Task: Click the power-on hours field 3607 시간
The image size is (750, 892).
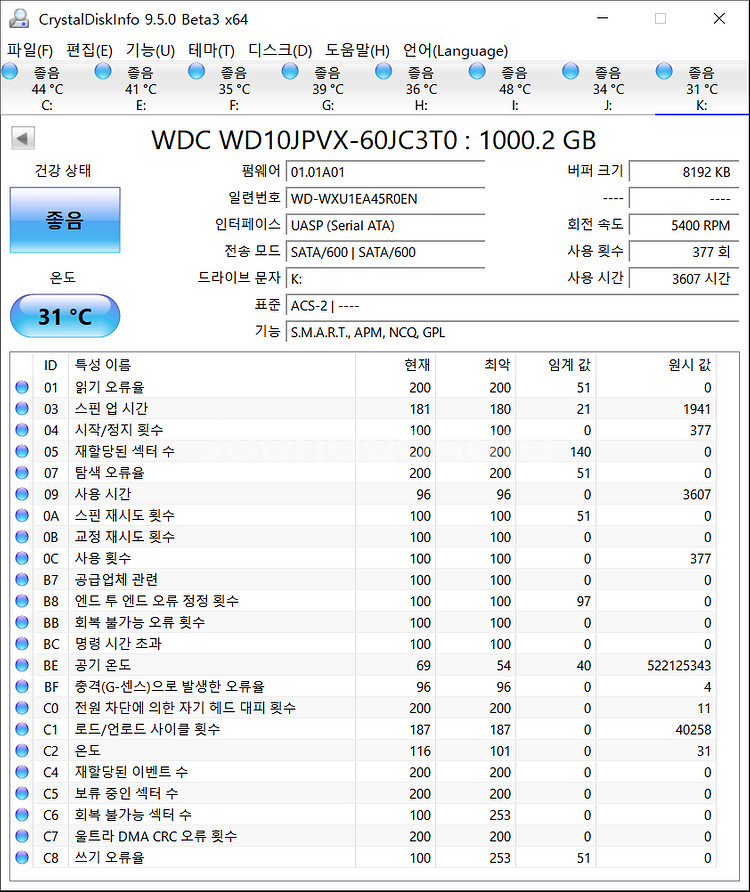Action: pos(684,279)
